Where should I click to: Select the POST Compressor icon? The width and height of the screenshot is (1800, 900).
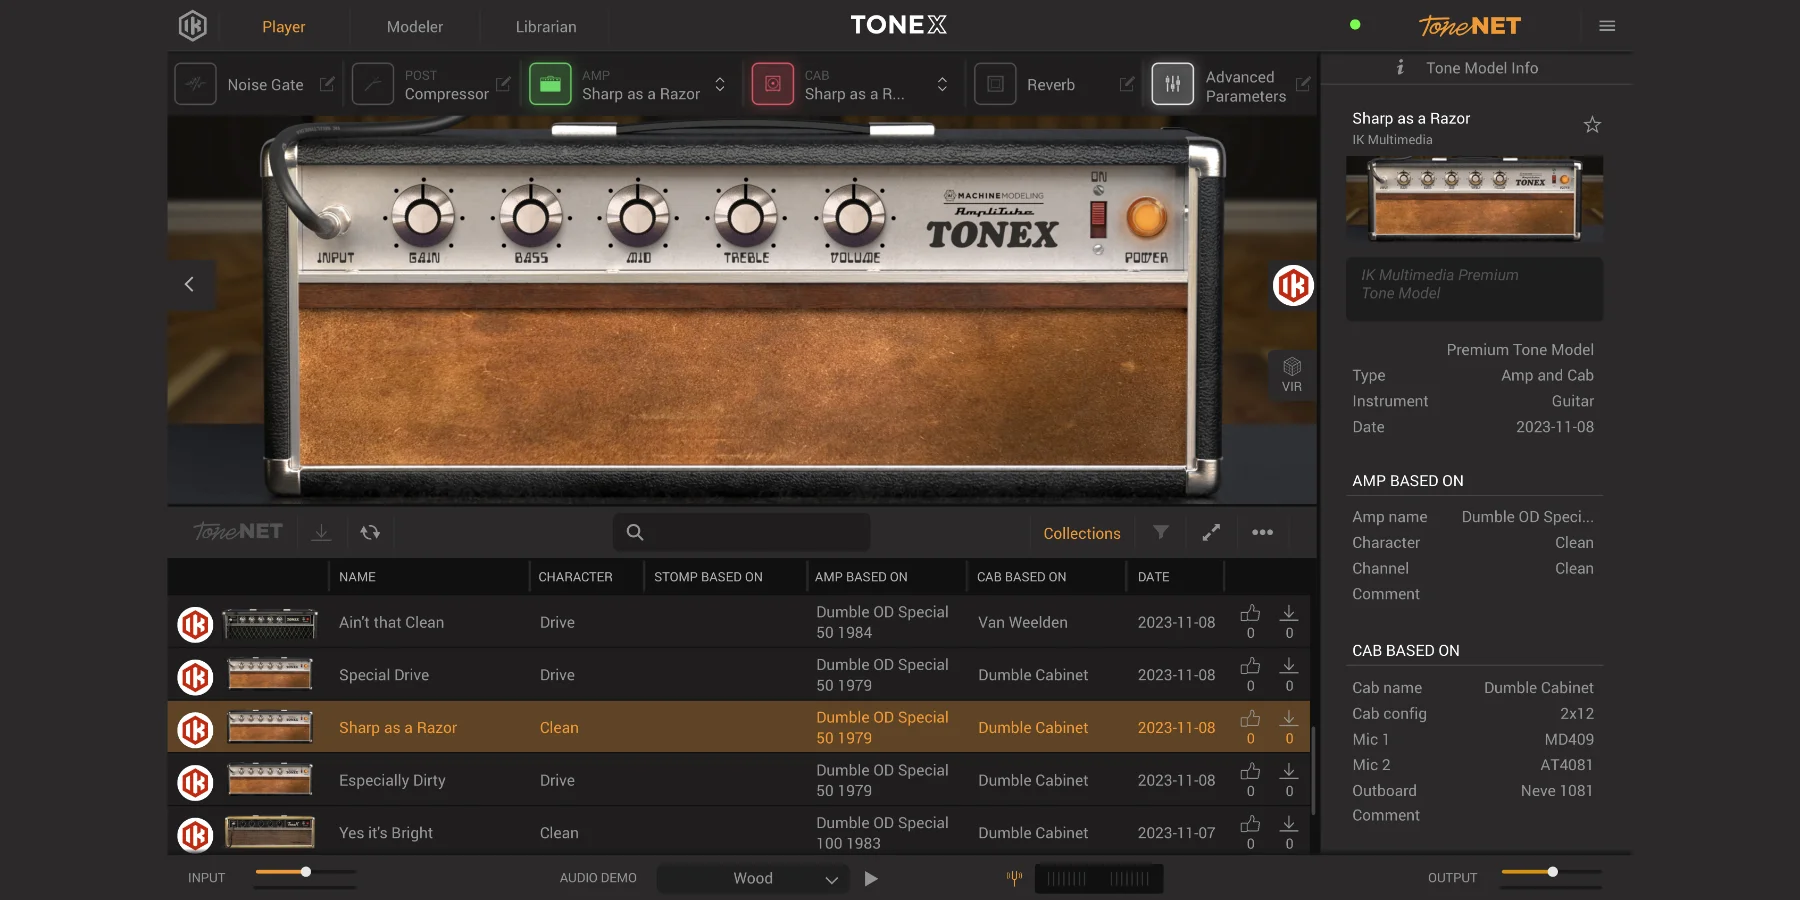tap(372, 84)
